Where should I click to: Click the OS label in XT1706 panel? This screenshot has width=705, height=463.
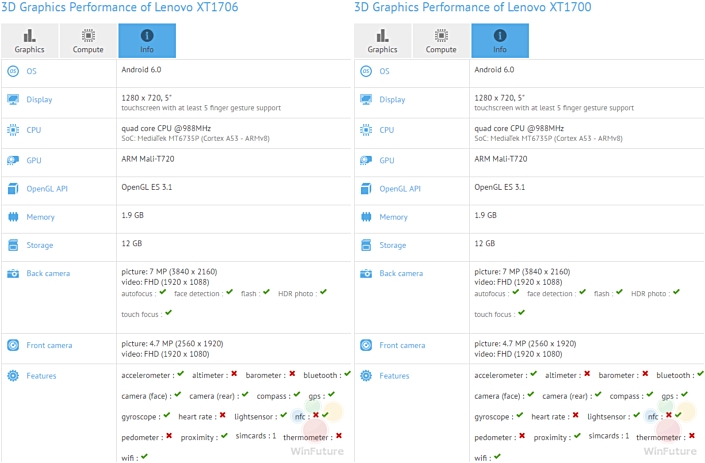[x=31, y=71]
